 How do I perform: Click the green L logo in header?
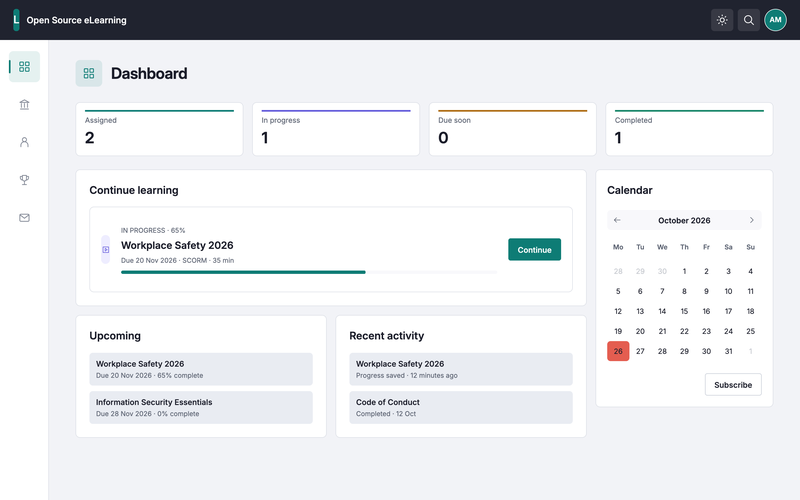[16, 20]
